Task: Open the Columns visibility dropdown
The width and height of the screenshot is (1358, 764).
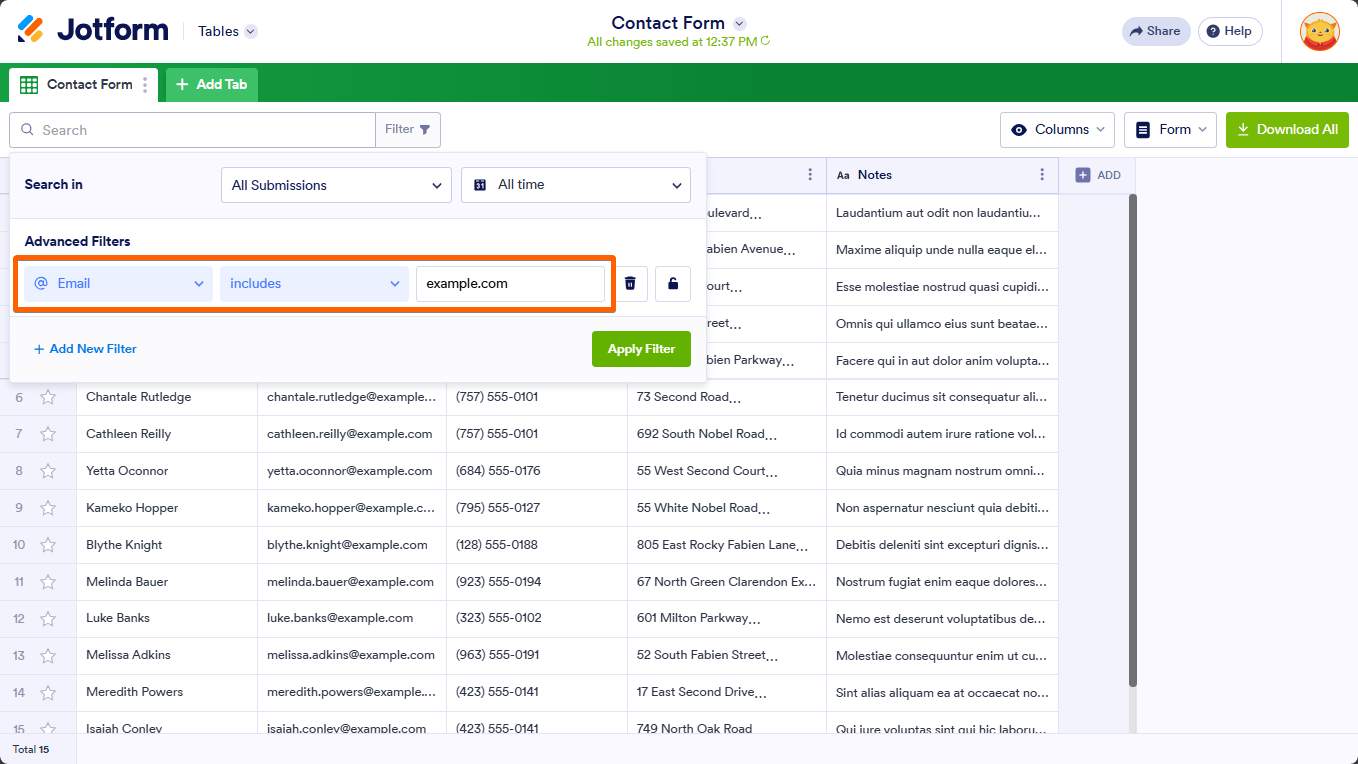Action: pos(1058,130)
